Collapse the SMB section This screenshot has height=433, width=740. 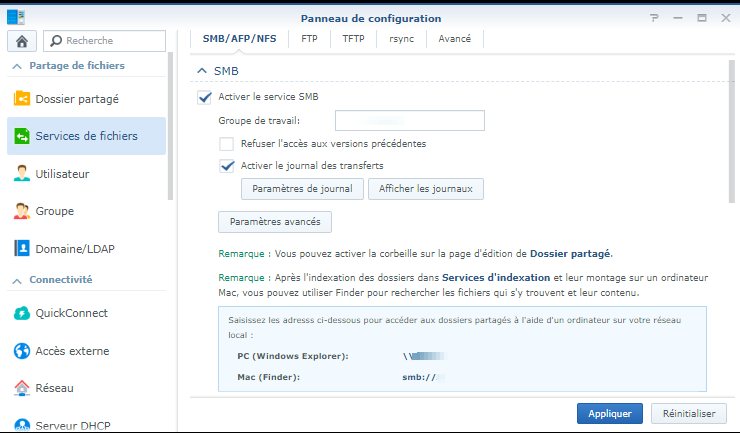click(x=203, y=71)
